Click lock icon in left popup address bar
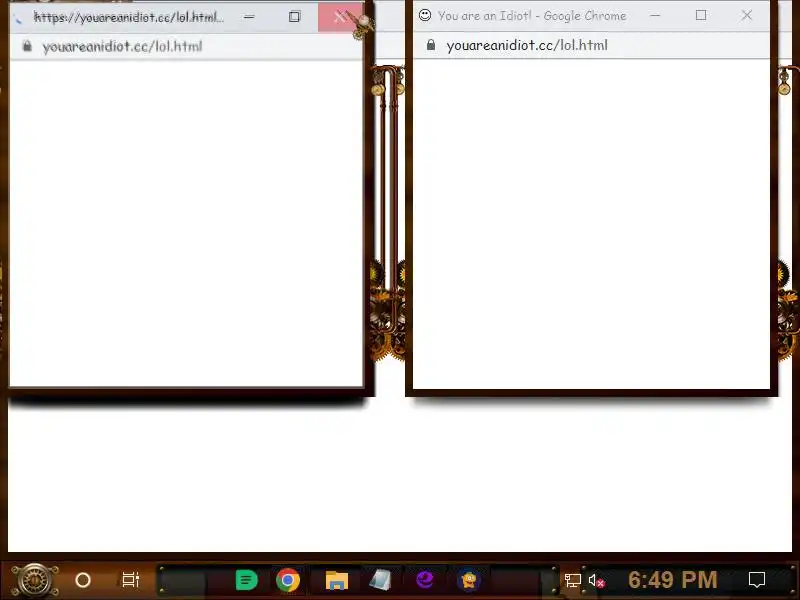The width and height of the screenshot is (800, 600). (27, 46)
